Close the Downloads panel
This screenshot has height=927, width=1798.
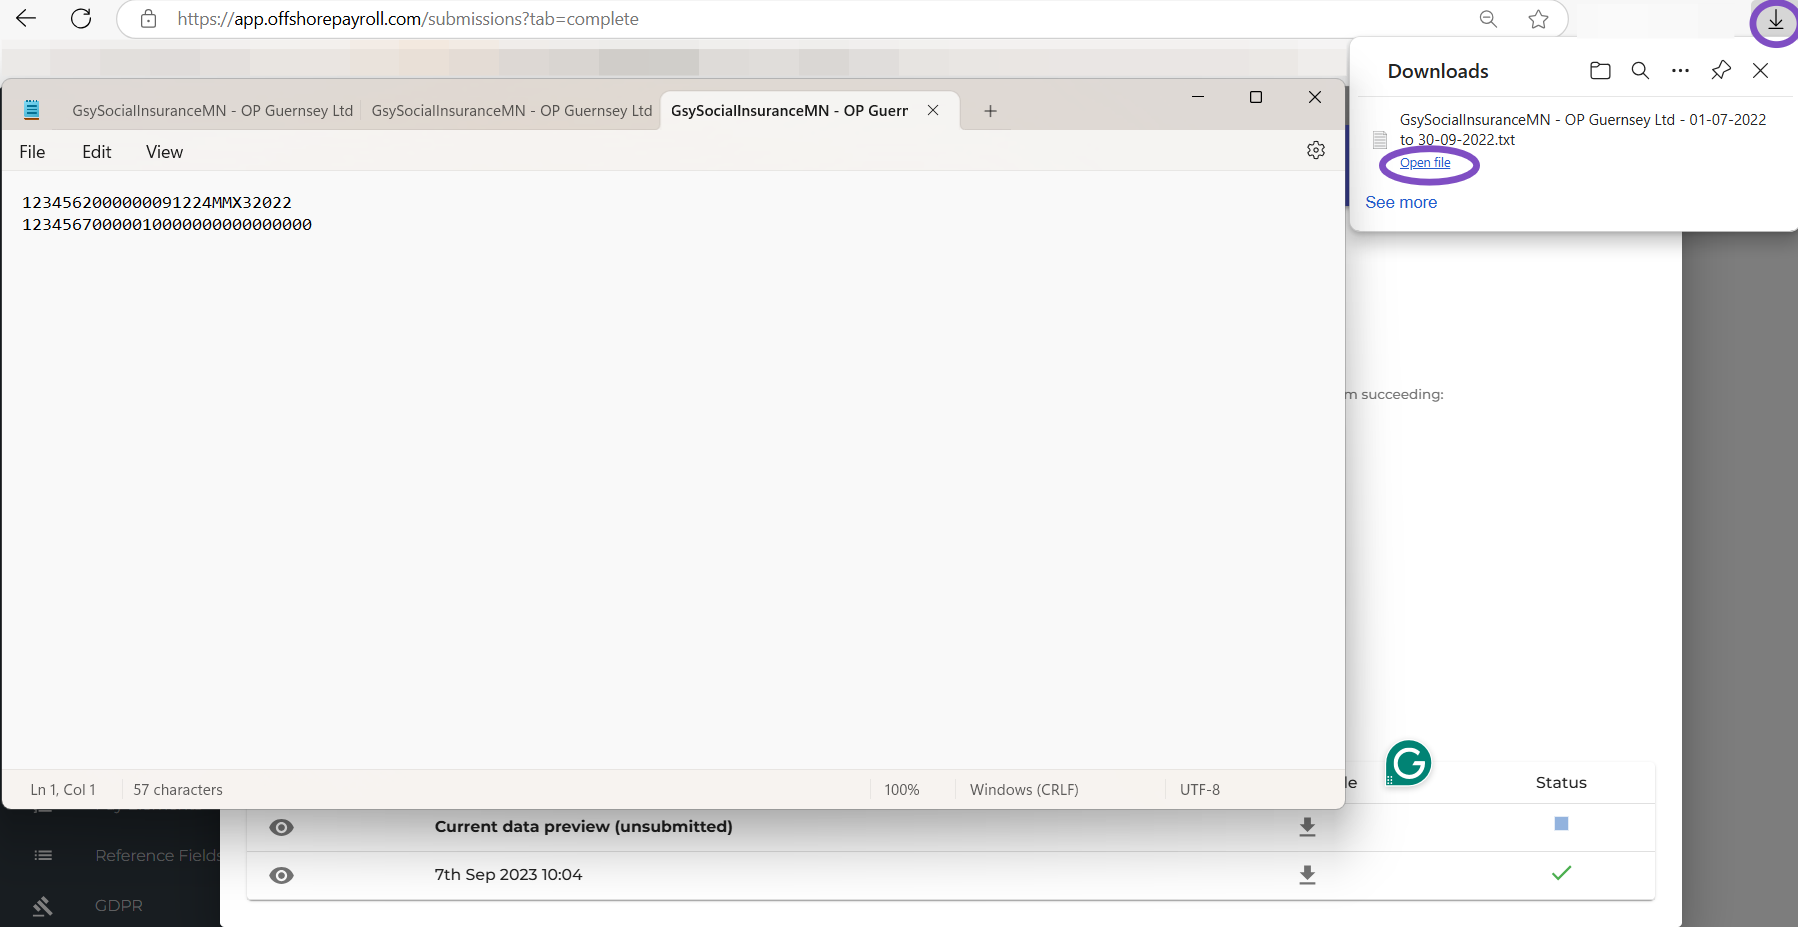click(1760, 70)
